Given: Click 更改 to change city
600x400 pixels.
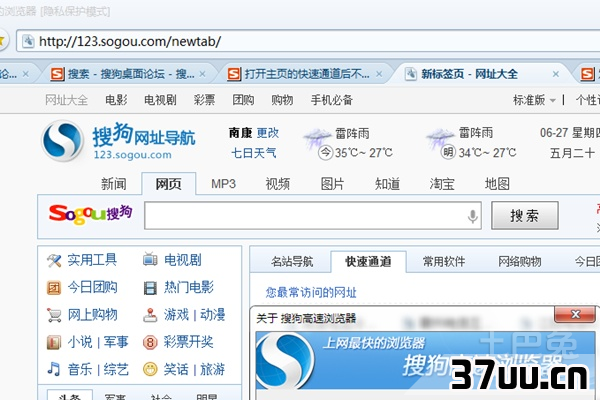Looking at the screenshot, I should pyautogui.click(x=267, y=133).
